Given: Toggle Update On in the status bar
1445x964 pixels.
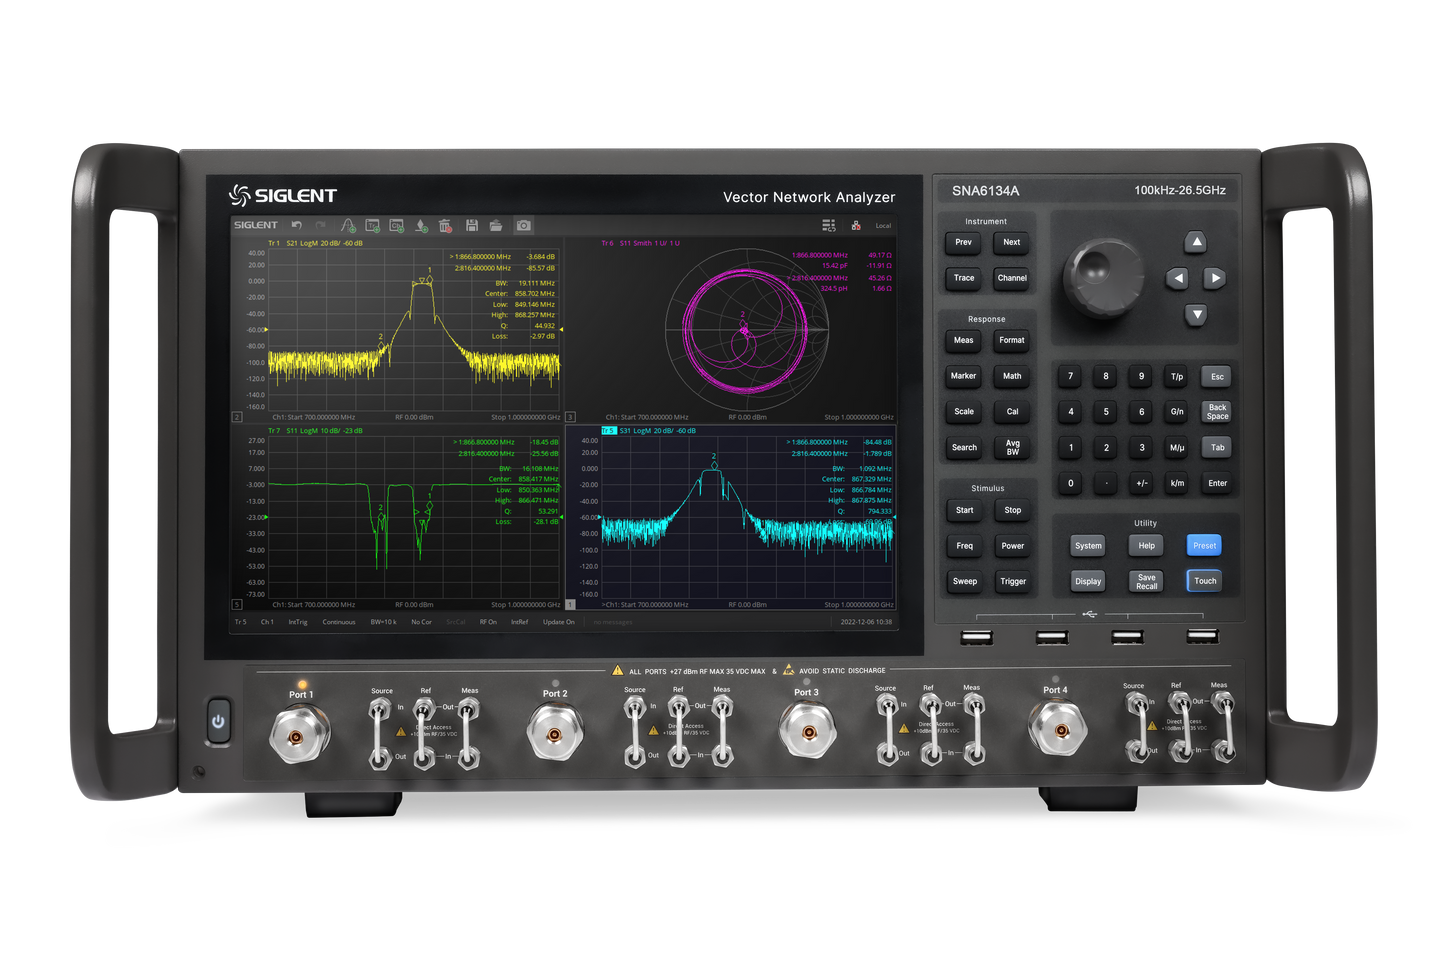Looking at the screenshot, I should (558, 622).
